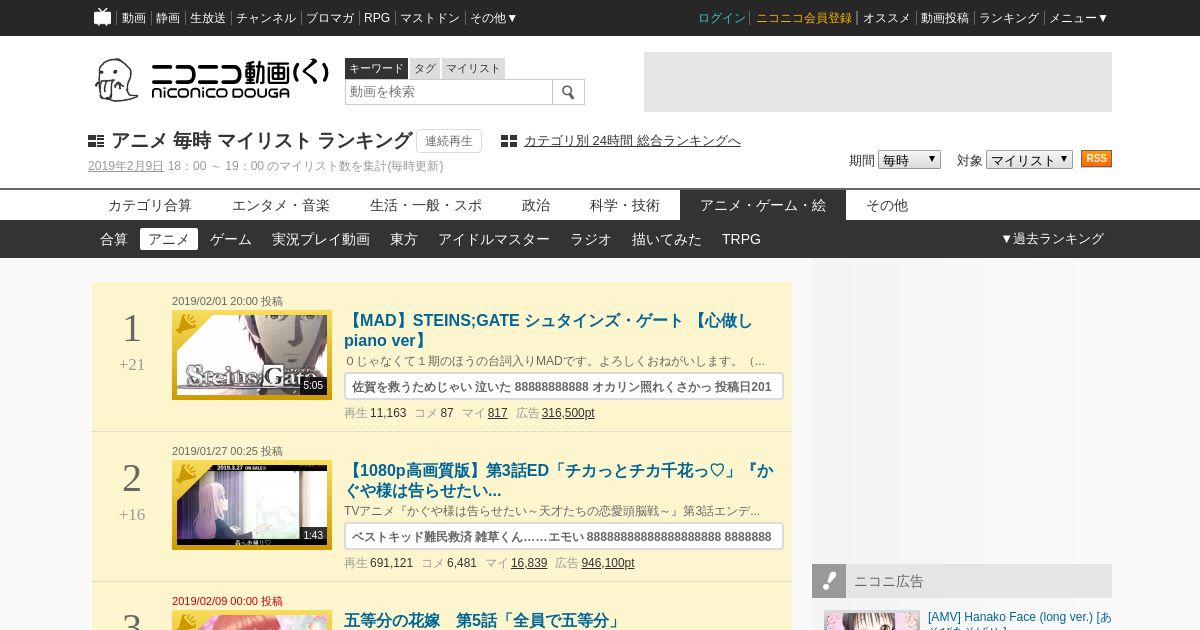This screenshot has height=630, width=1200.
Task: Select the マイリスト search tab
Action: point(473,68)
